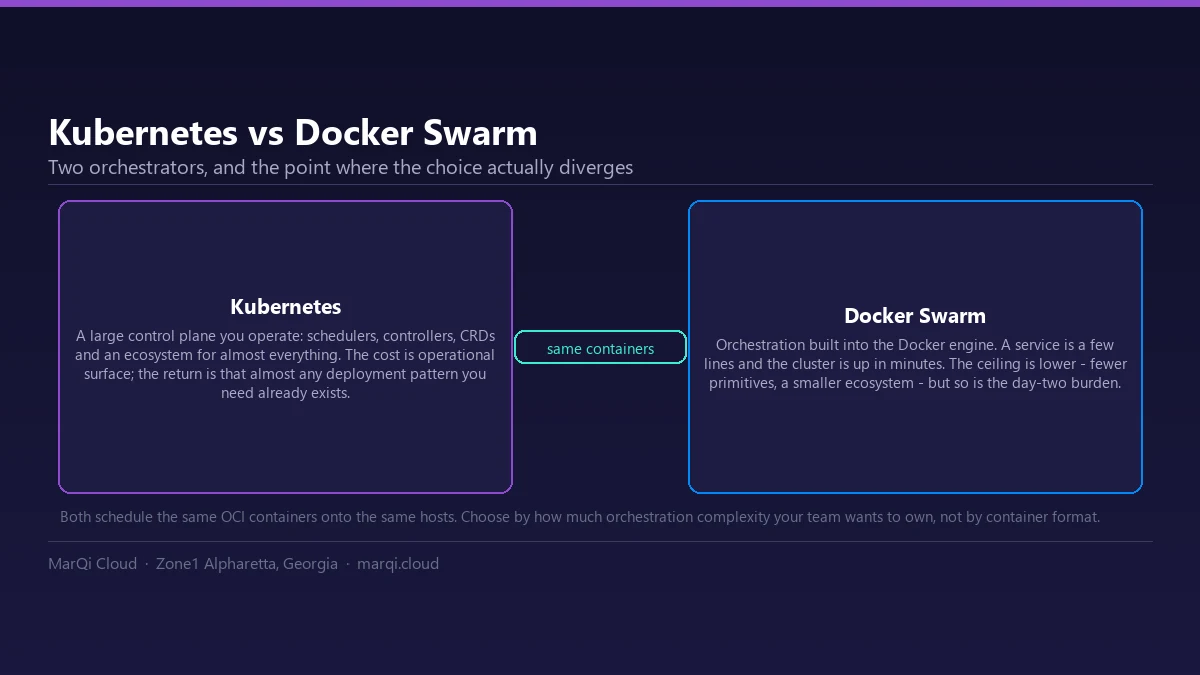The width and height of the screenshot is (1200, 675).
Task: Click the 'Kubernetes vs Docker Swarm' slide title
Action: [293, 132]
